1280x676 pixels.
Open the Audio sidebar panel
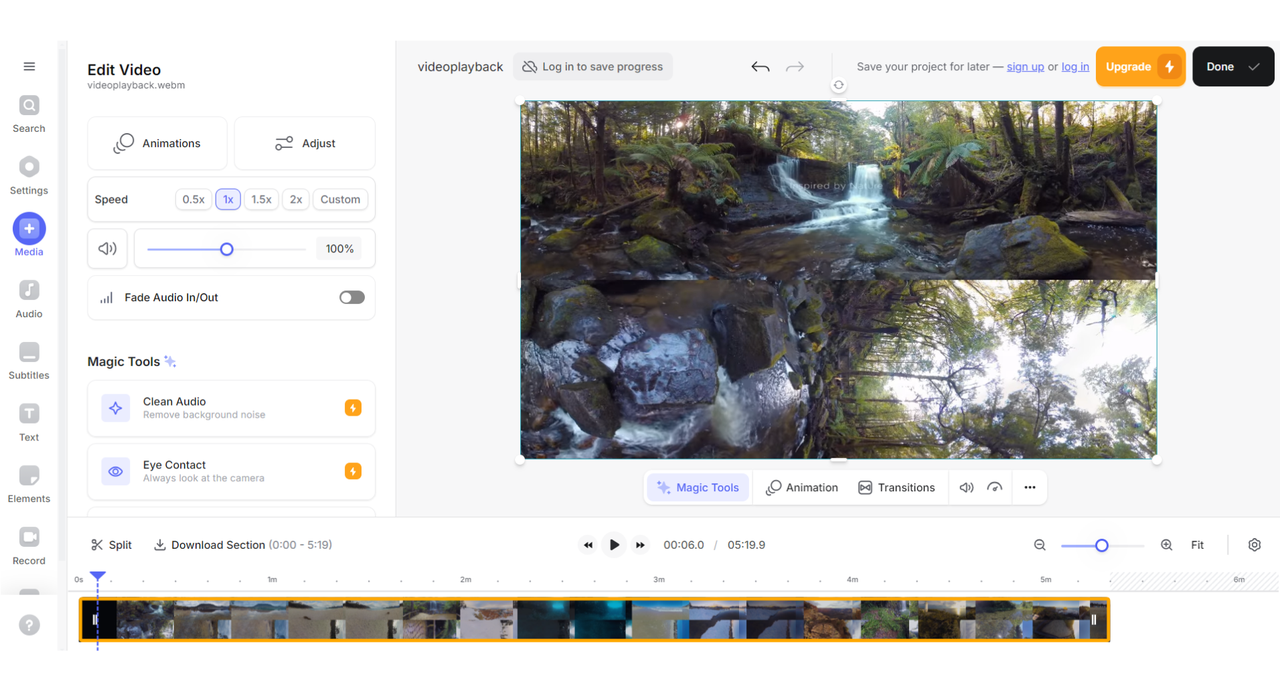[x=29, y=298]
